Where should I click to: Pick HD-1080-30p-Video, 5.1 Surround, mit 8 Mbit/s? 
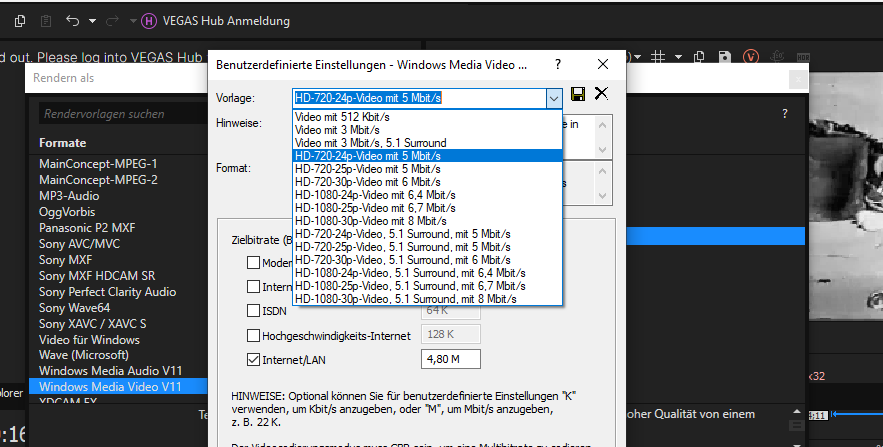coord(427,298)
